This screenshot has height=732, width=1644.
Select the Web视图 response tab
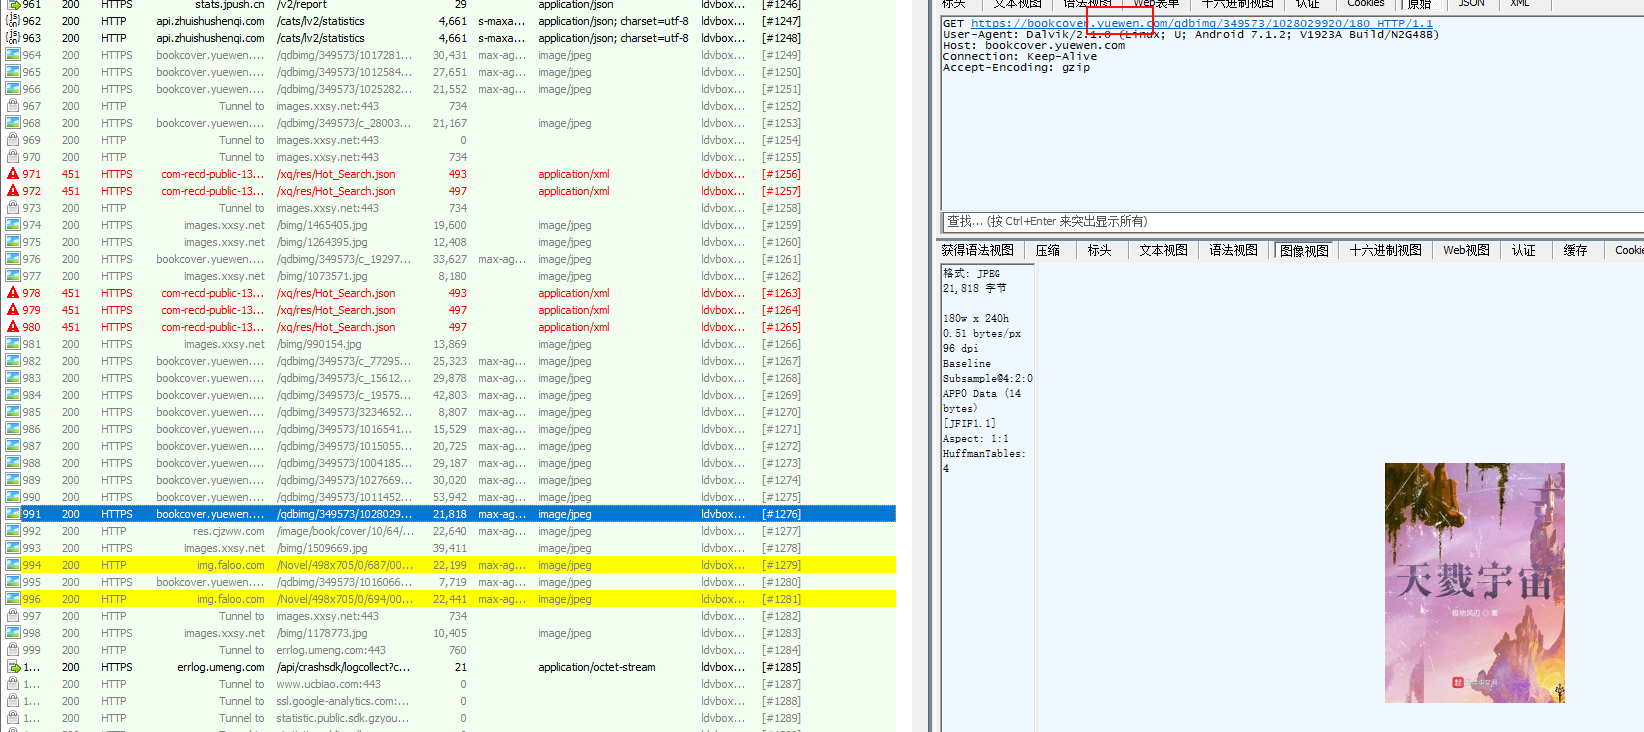coord(1466,250)
